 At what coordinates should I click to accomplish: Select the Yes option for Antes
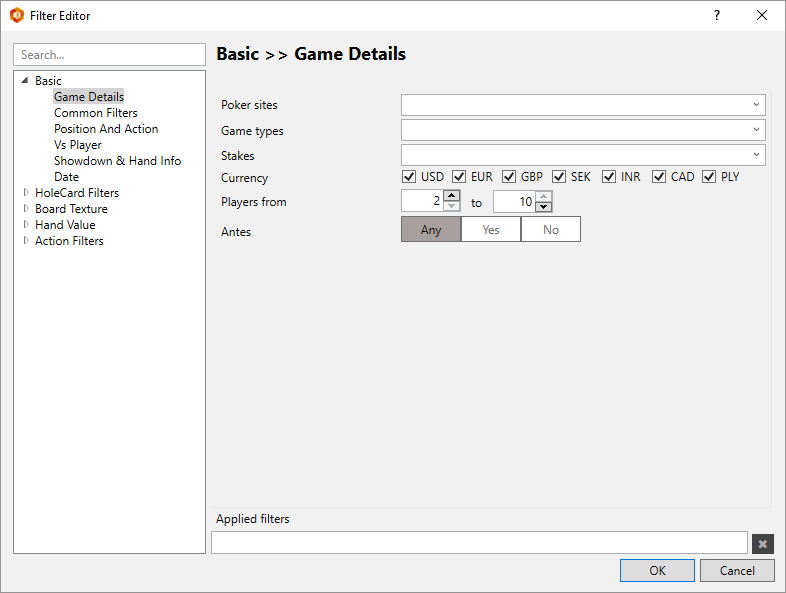[x=491, y=230]
